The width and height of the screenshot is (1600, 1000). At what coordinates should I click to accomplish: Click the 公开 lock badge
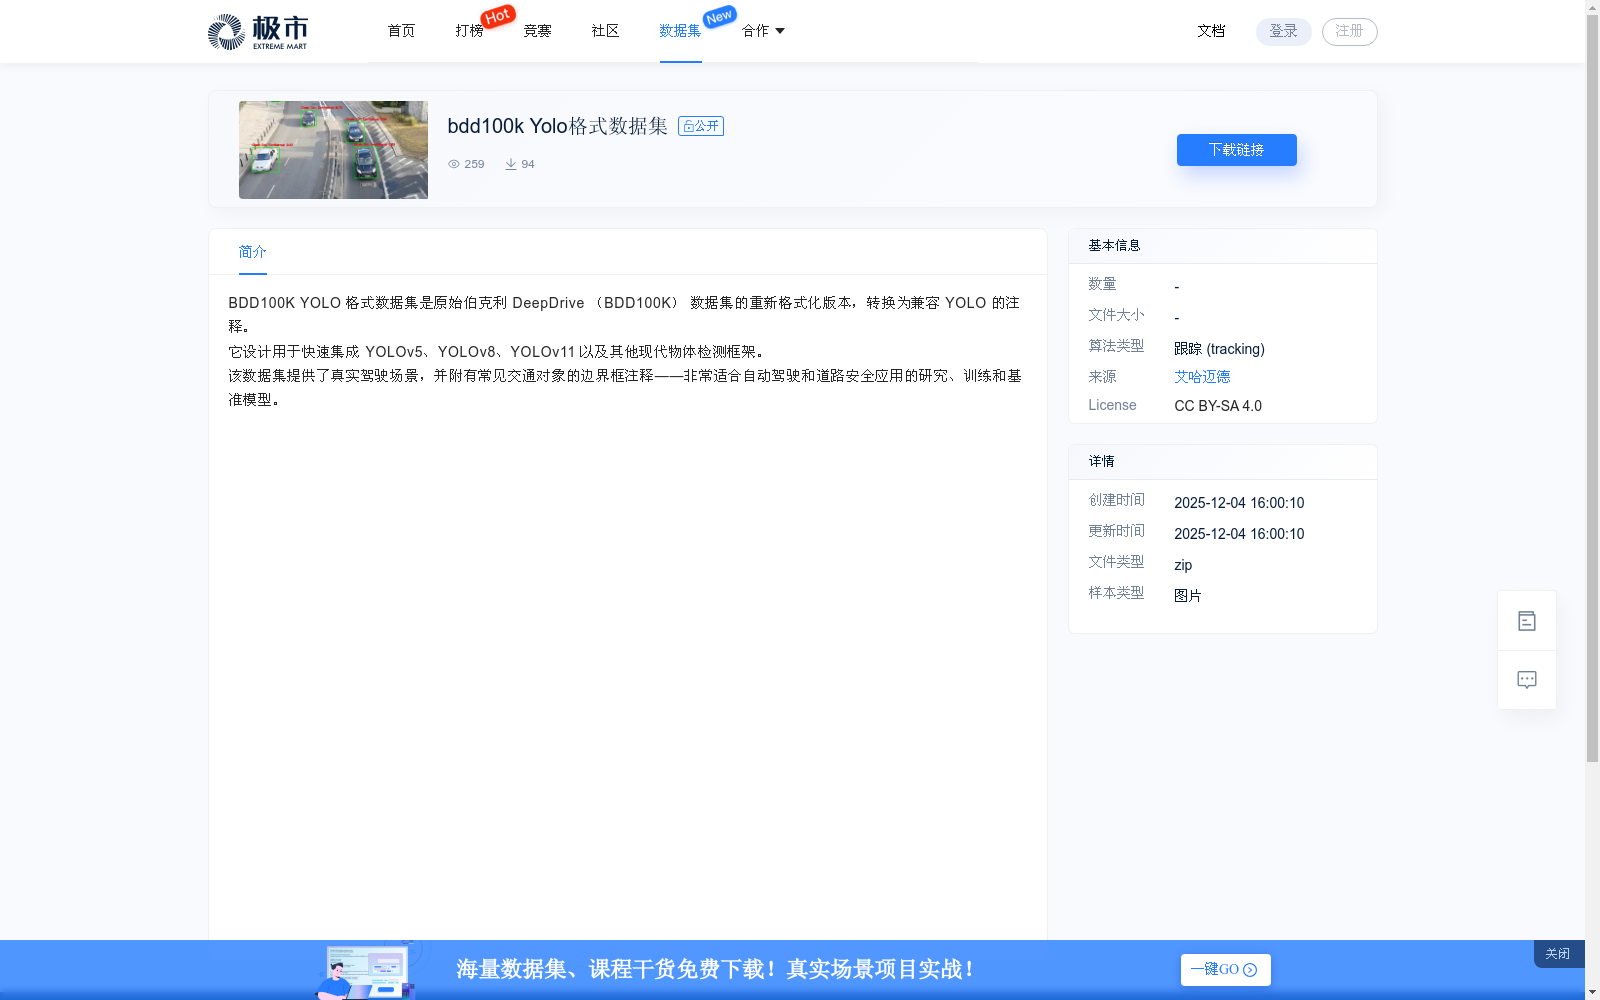click(701, 126)
